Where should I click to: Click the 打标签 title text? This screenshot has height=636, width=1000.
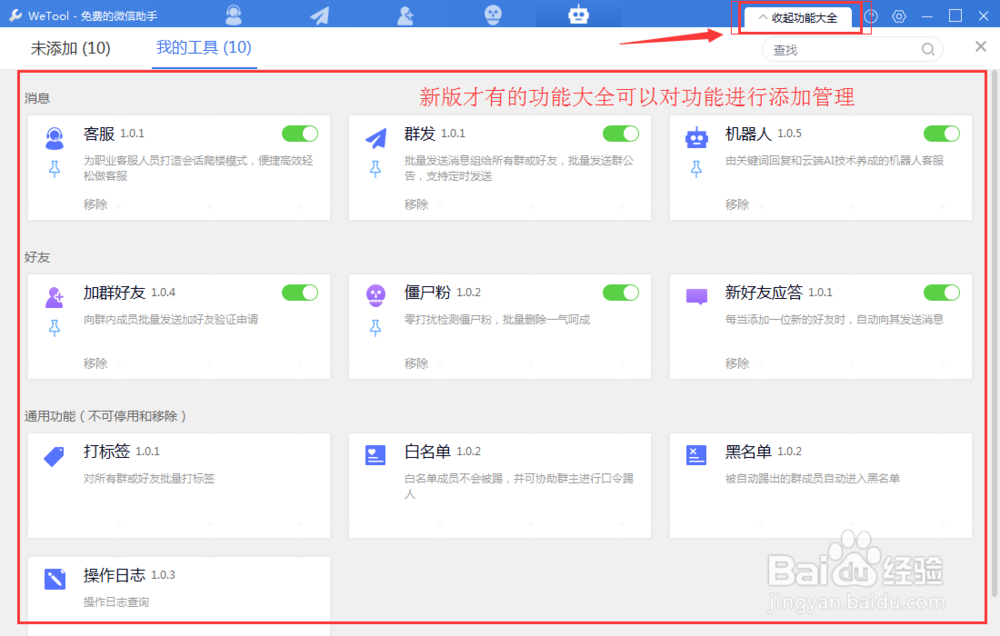click(x=107, y=452)
